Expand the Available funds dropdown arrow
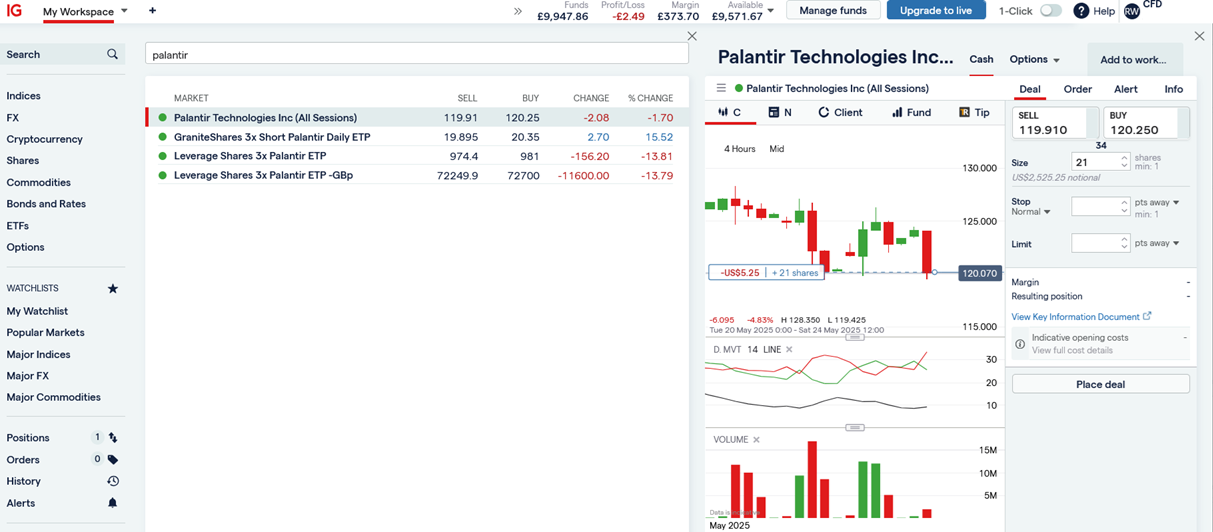 [770, 11]
